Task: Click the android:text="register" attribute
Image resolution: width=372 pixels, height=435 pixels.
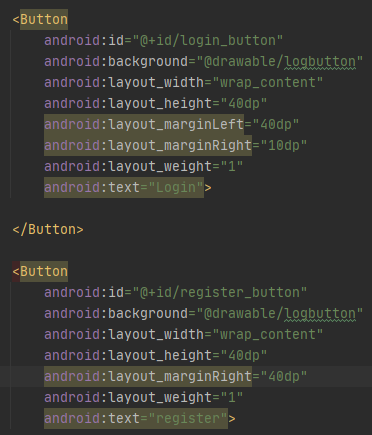Action: tap(136, 419)
